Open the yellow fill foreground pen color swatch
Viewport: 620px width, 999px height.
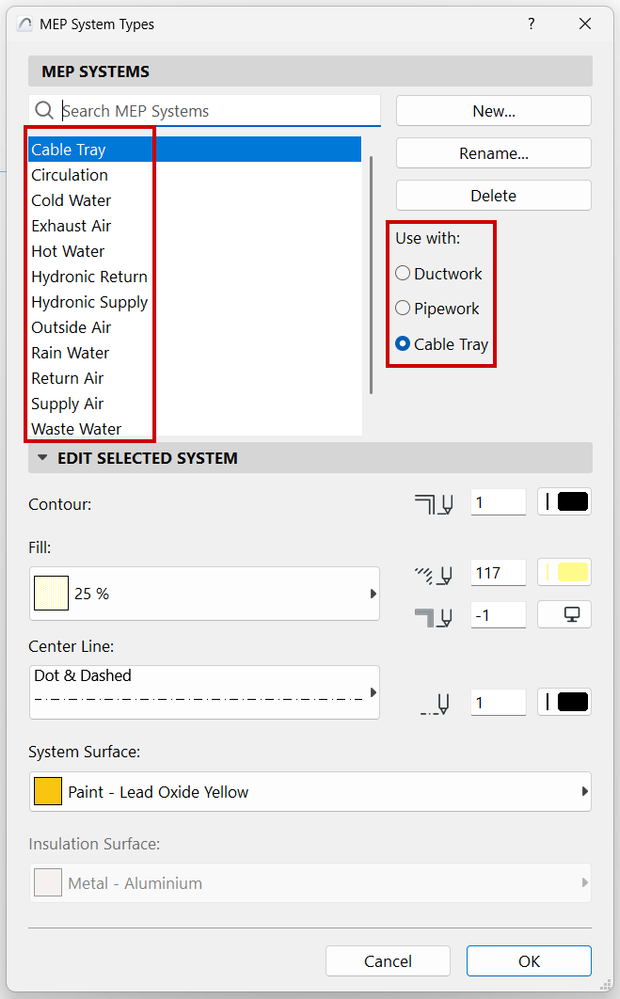[x=564, y=573]
